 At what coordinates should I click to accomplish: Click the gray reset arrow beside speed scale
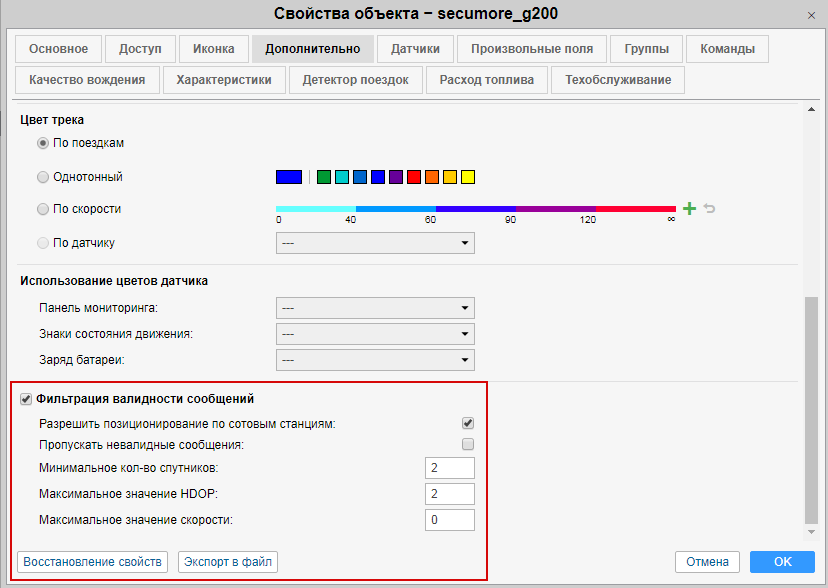(x=709, y=209)
